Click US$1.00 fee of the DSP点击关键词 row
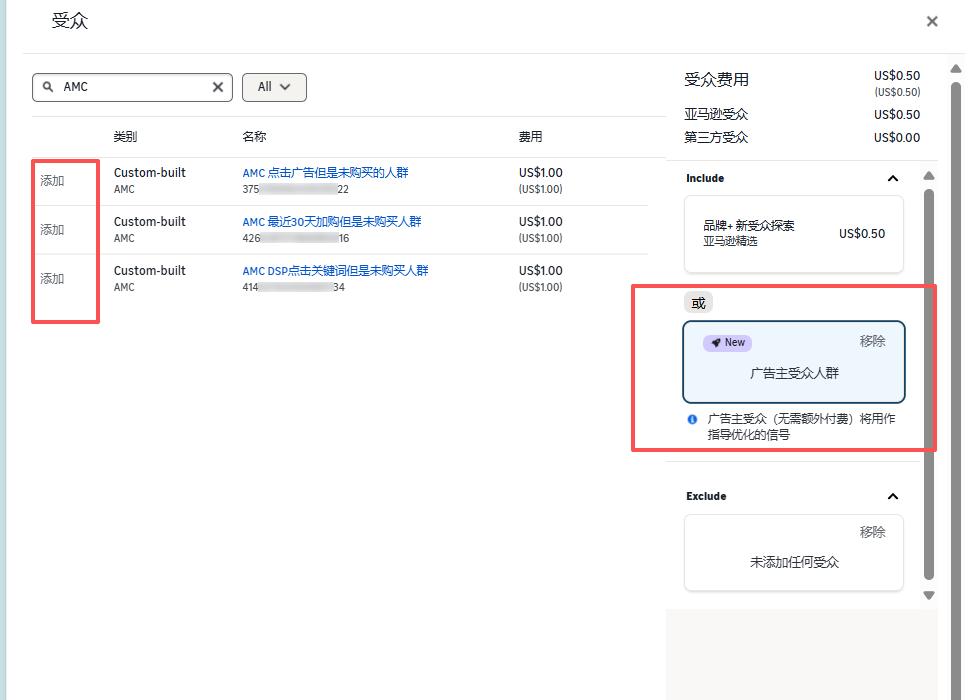Viewport: 968px width, 700px height. coord(540,271)
